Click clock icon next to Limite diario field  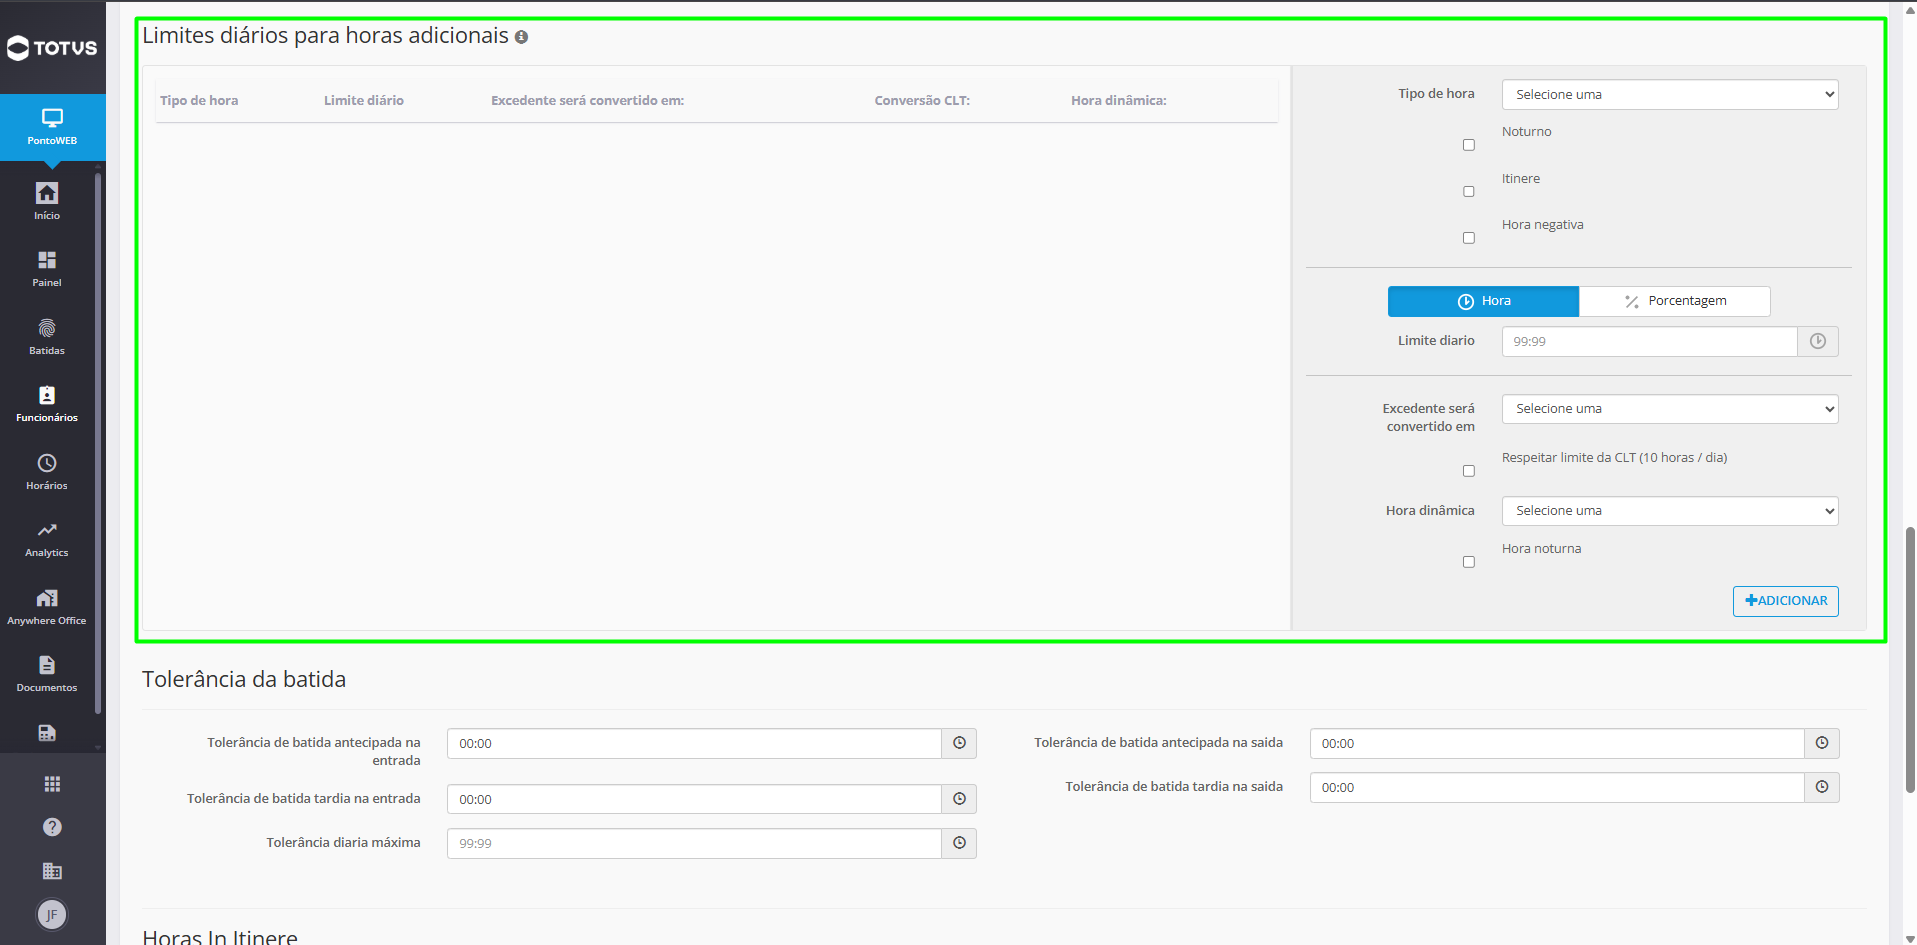1818,341
